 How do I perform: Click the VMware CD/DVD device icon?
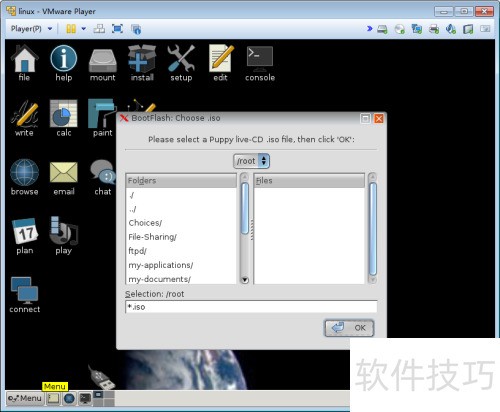click(x=400, y=29)
